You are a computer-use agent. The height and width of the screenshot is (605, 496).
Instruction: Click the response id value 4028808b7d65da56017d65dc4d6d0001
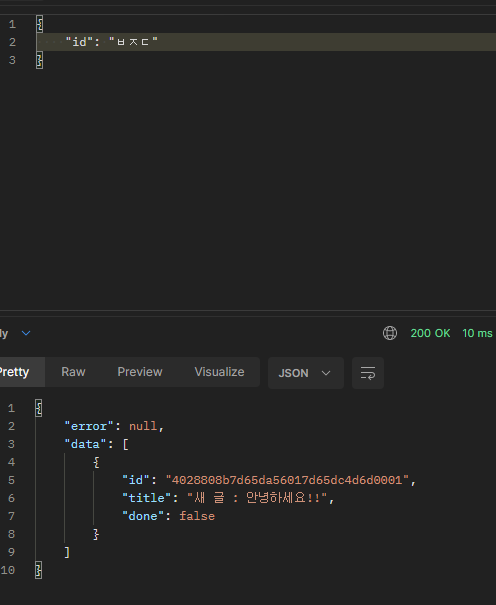click(287, 480)
